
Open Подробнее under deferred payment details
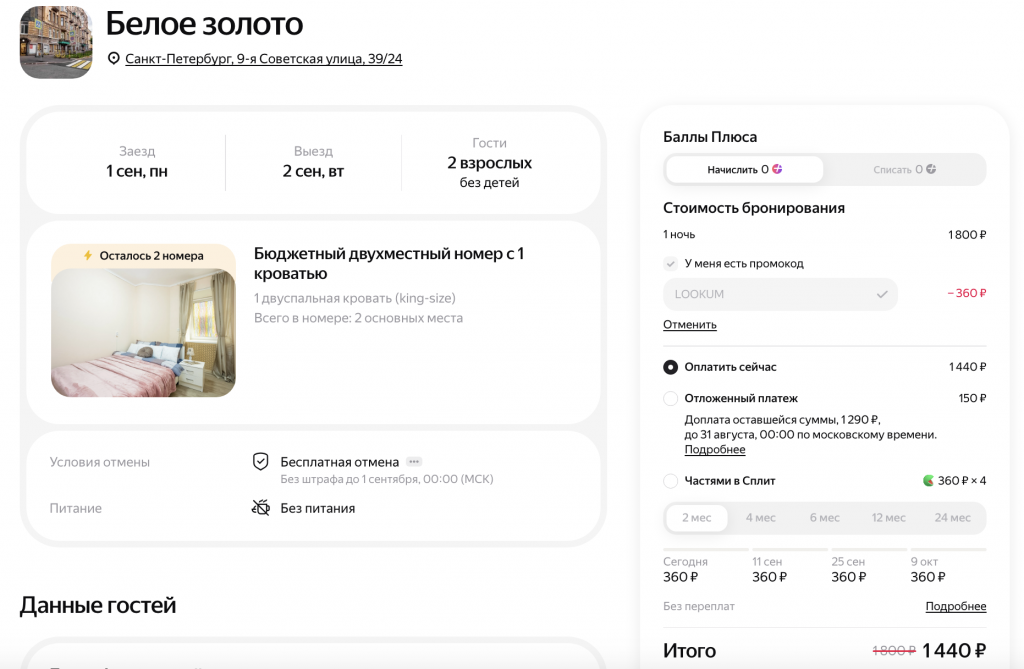714,449
